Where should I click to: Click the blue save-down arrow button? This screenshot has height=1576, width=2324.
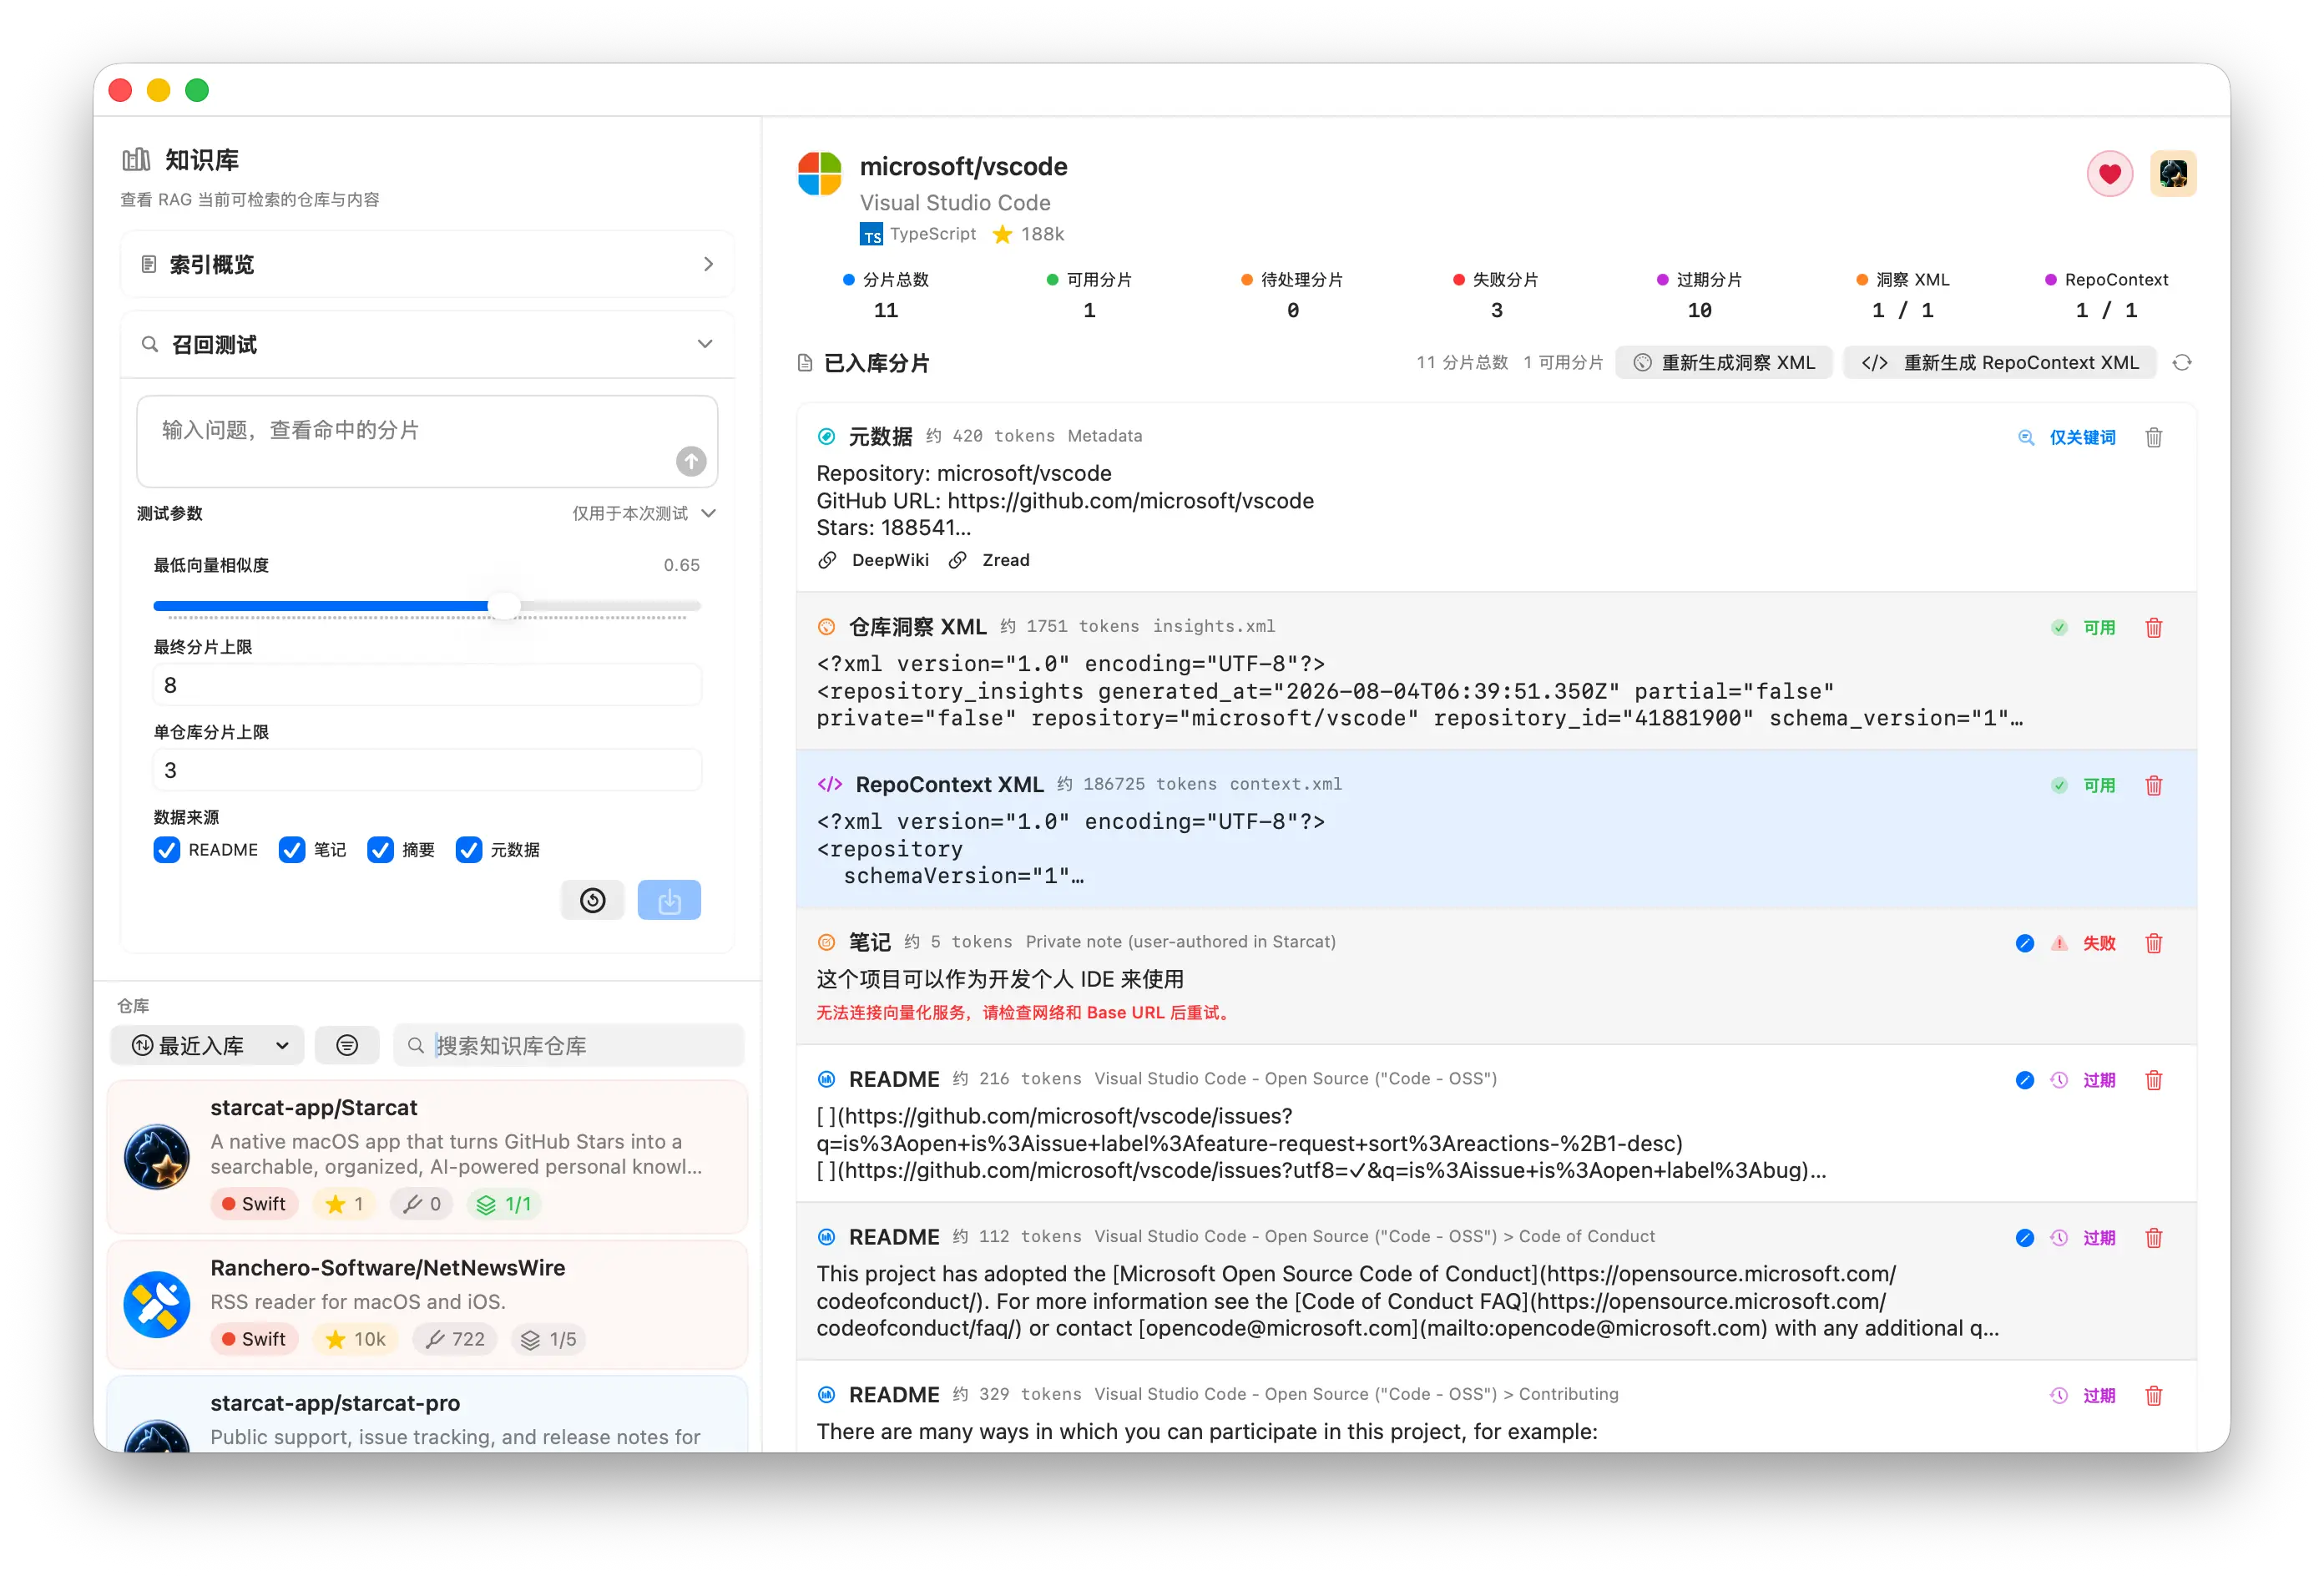click(x=669, y=901)
